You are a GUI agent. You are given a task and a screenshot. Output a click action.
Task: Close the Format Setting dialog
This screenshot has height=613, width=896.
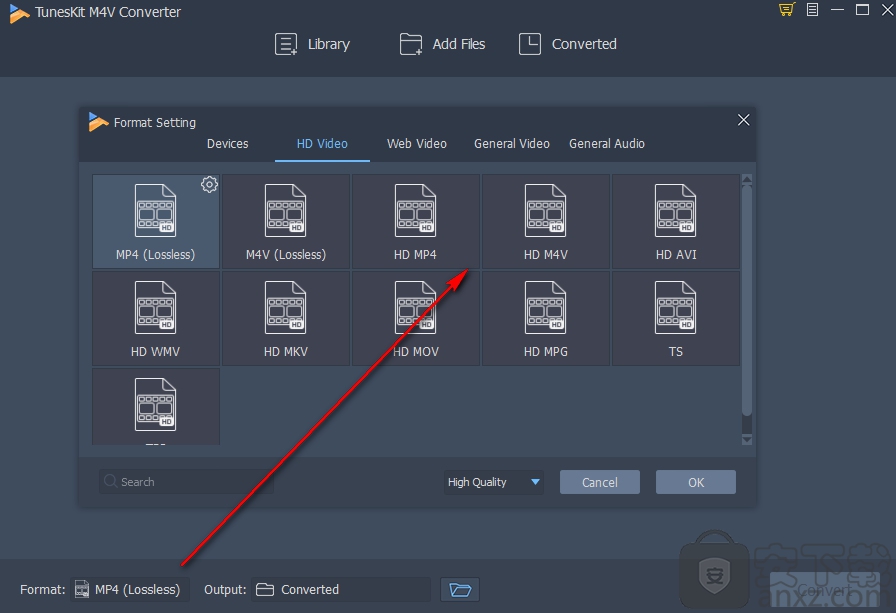[x=743, y=120]
